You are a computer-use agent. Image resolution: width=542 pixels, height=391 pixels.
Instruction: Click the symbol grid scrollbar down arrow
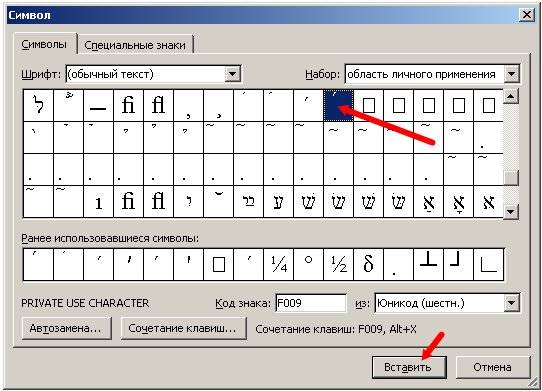pyautogui.click(x=511, y=211)
